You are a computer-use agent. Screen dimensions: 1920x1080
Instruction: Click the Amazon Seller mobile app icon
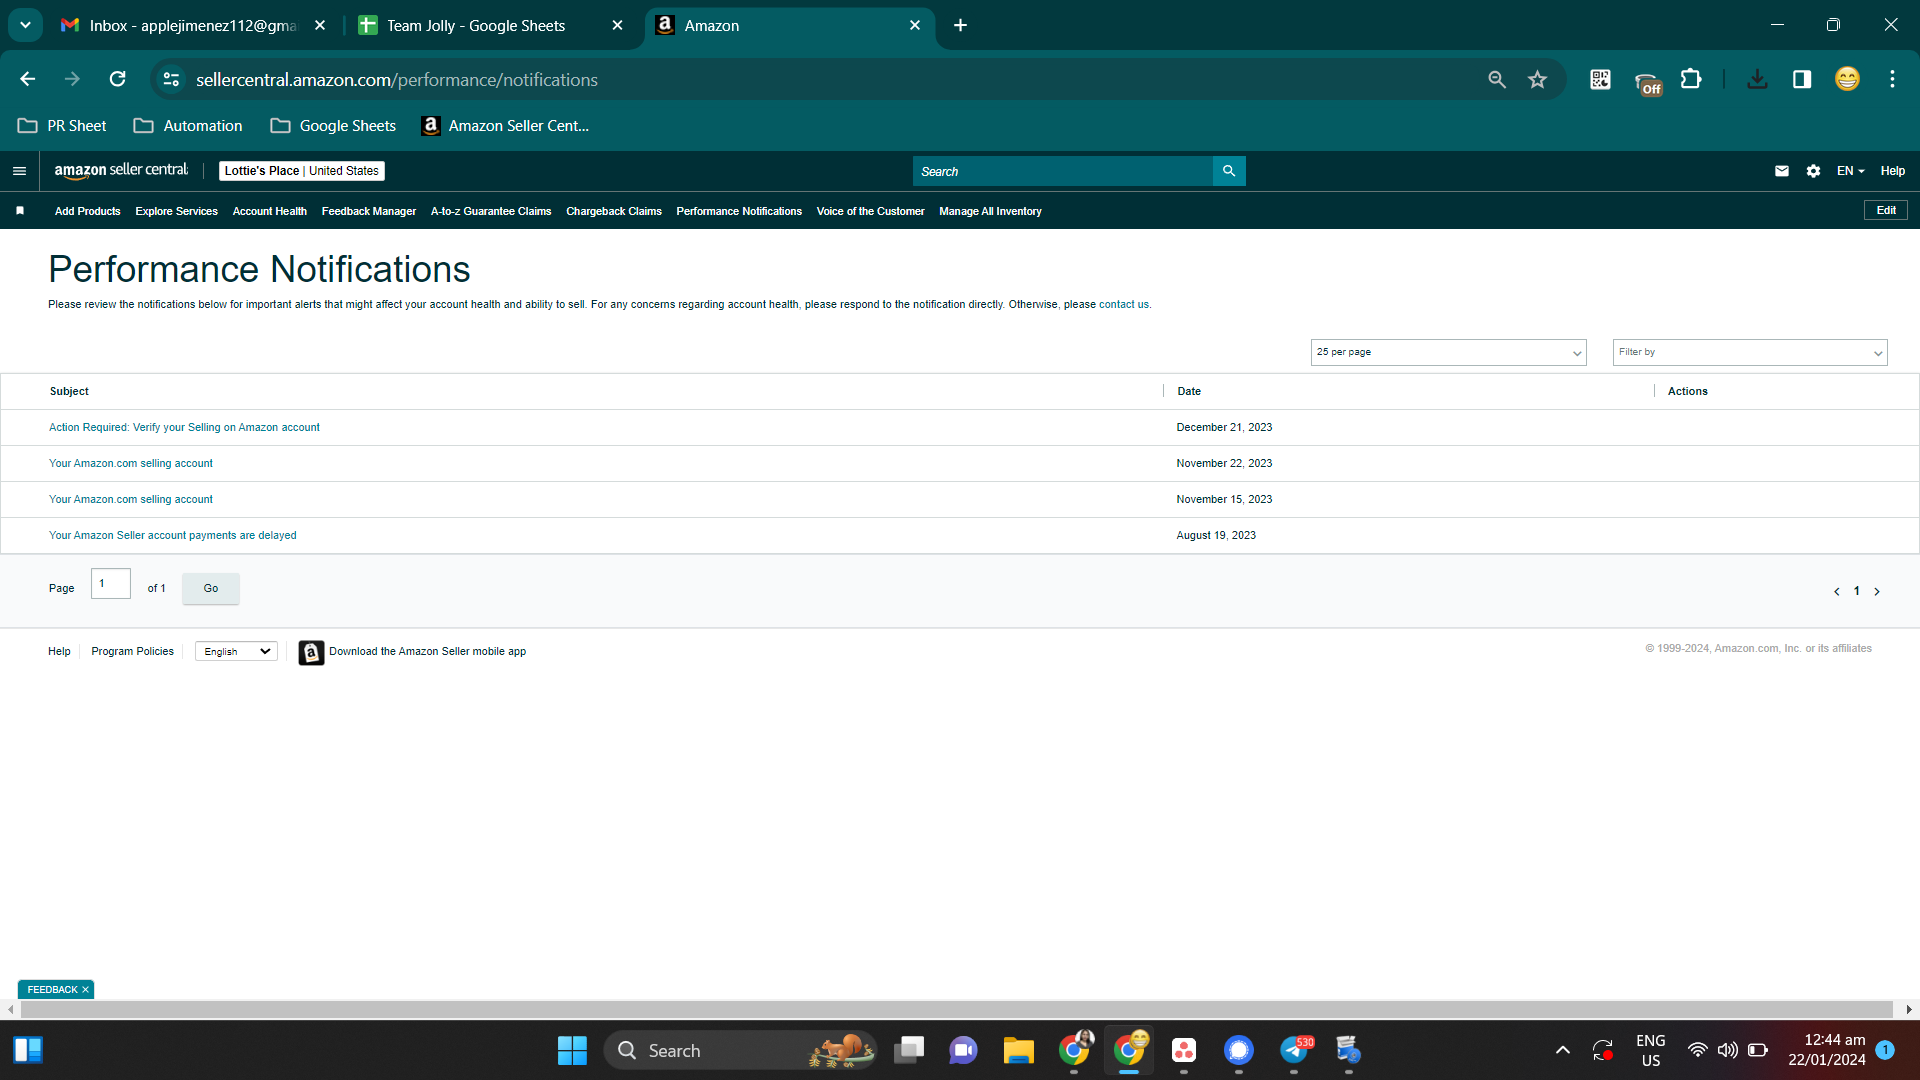point(311,652)
